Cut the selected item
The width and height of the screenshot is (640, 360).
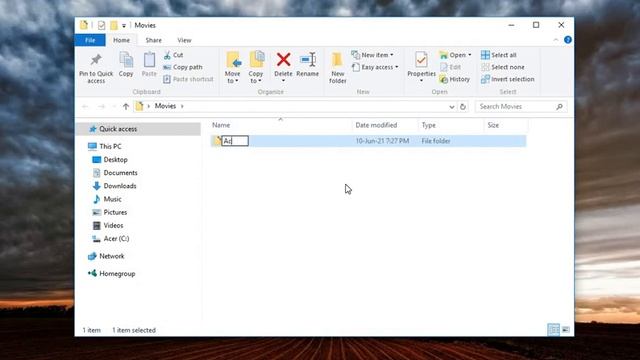[x=173, y=55]
